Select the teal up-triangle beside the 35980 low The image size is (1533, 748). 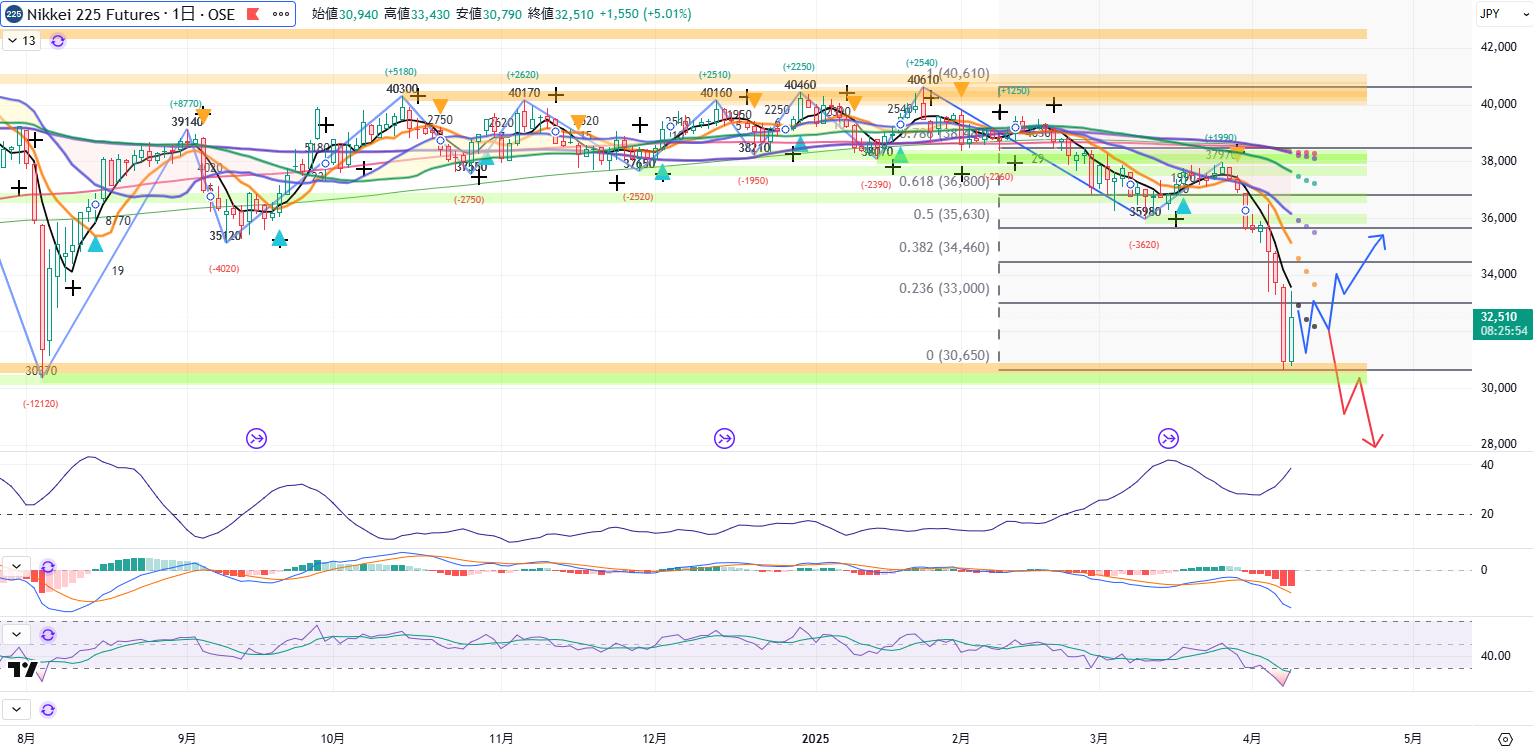coord(1183,206)
